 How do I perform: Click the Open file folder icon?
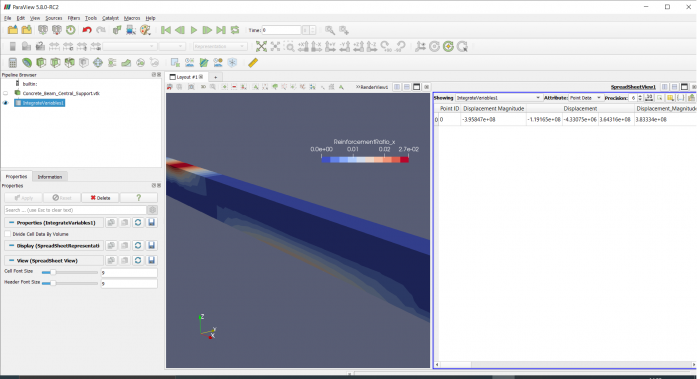click(x=12, y=30)
